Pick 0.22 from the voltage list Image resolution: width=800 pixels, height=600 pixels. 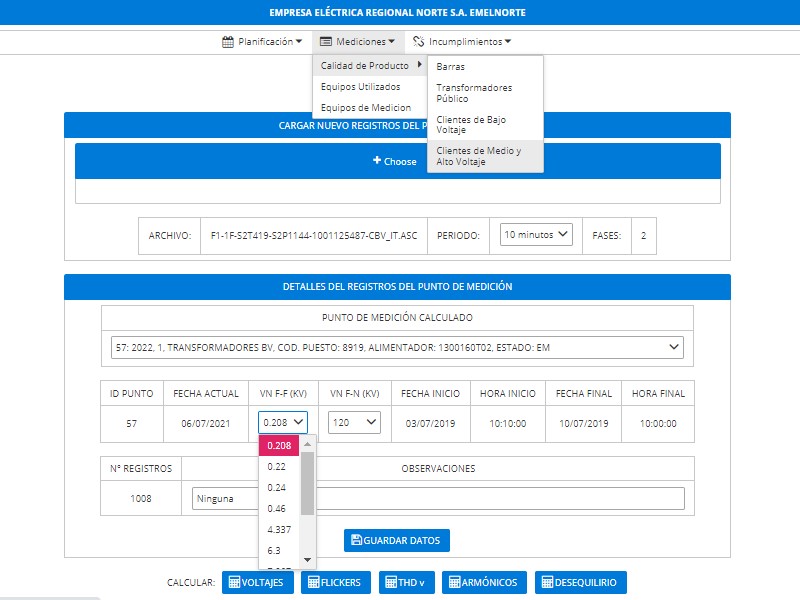[279, 467]
